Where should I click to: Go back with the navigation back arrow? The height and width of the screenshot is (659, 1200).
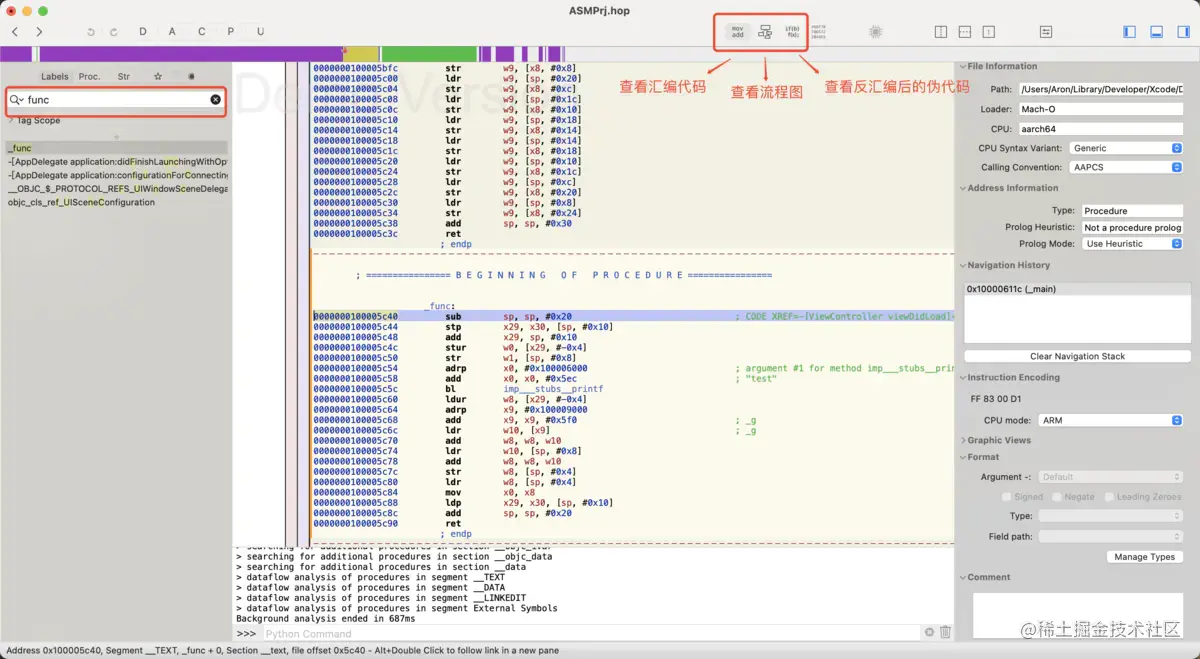tap(15, 32)
